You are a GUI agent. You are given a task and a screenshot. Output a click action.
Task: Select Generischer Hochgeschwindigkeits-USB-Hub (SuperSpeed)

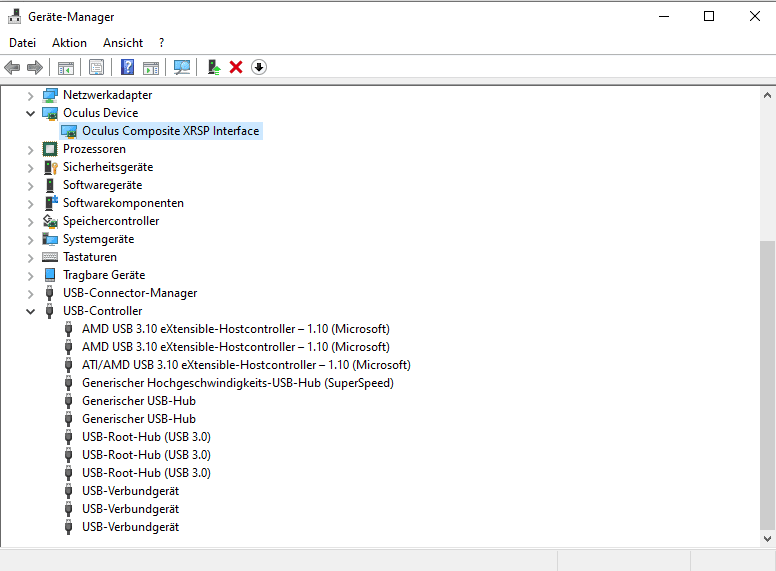(238, 383)
